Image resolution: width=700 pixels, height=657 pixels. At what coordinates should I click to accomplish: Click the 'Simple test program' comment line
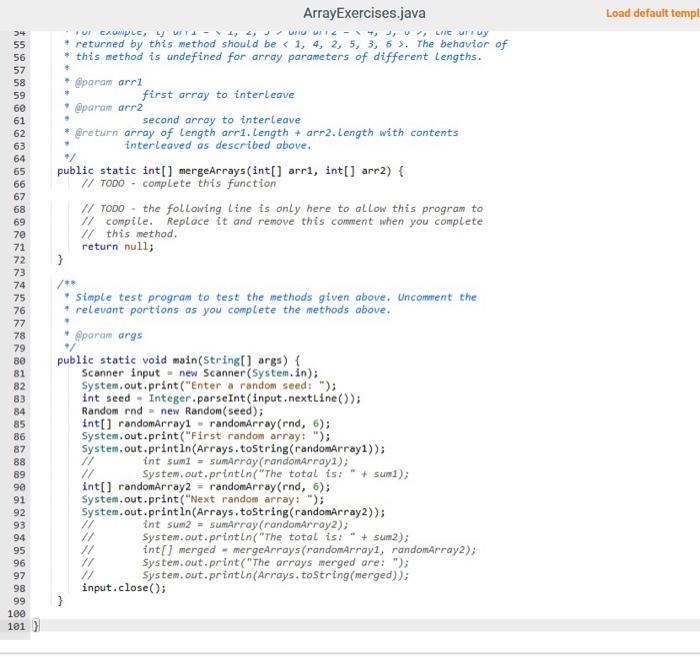click(270, 297)
